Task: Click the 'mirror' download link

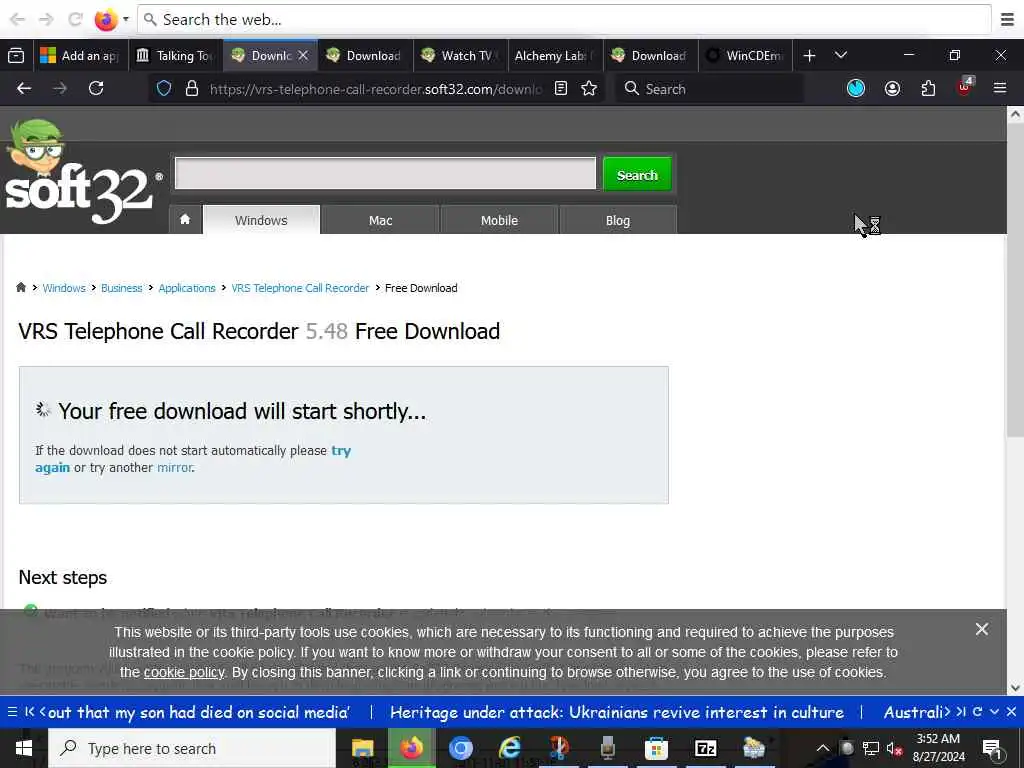Action: tap(174, 468)
